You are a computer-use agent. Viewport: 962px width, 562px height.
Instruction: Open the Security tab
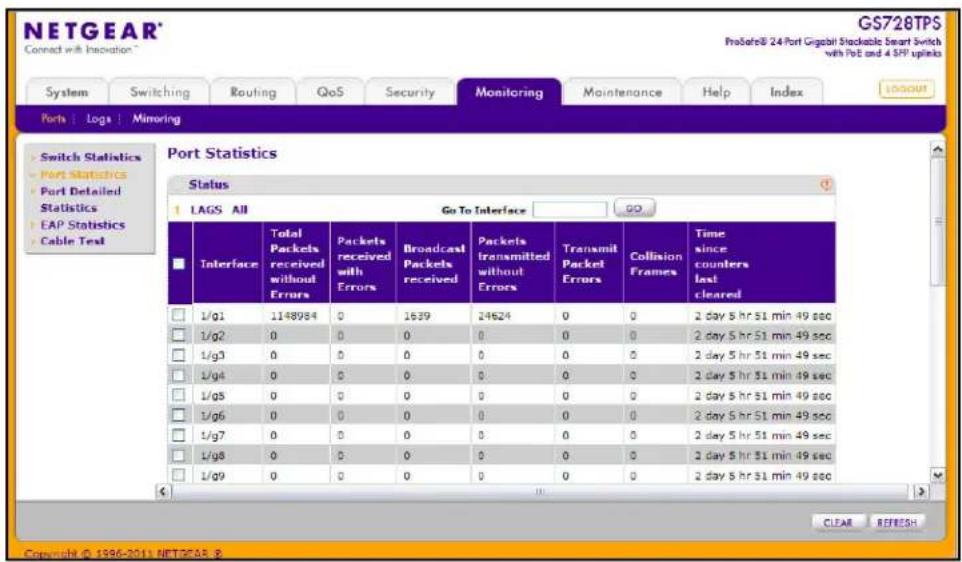click(410, 92)
